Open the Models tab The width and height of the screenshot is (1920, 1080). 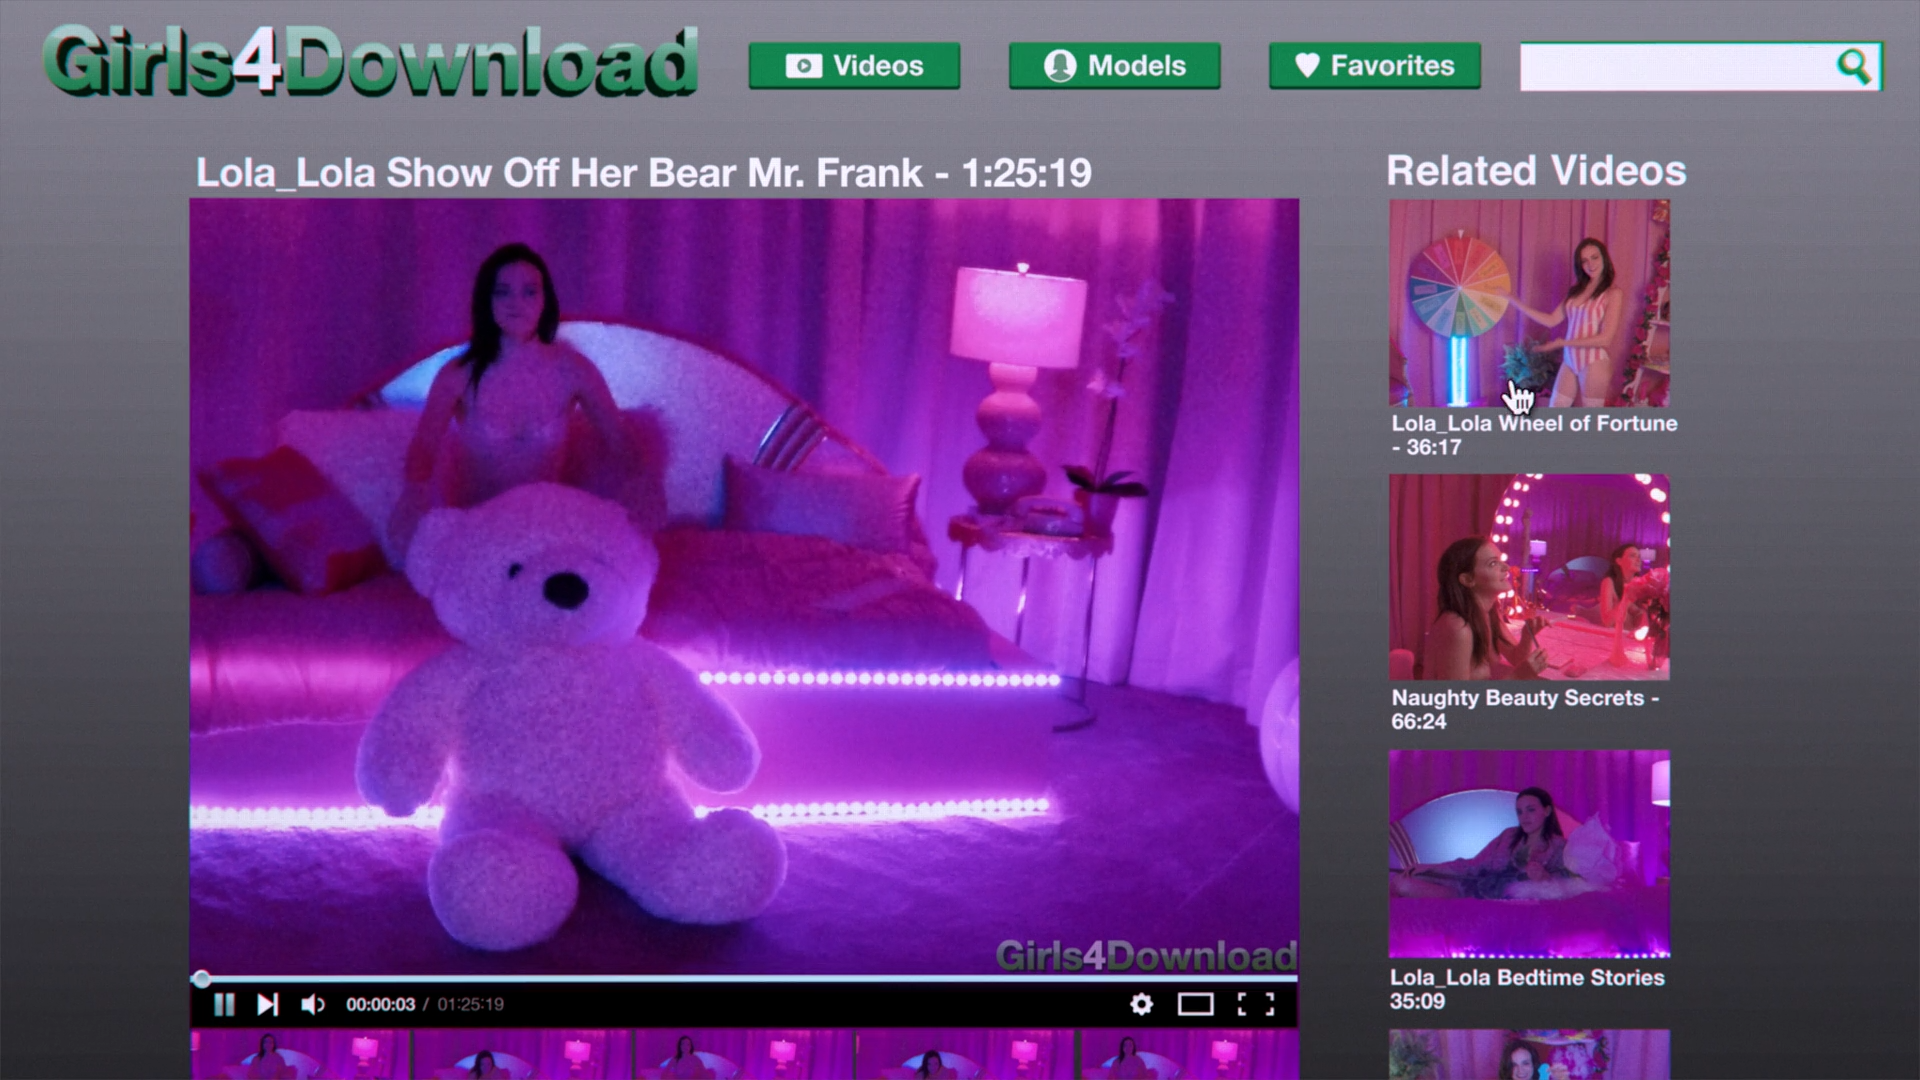tap(1114, 66)
